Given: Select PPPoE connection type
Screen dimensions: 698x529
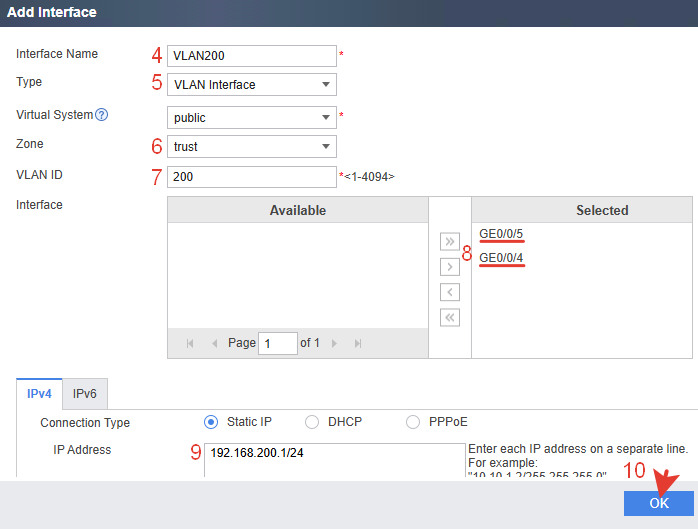Looking at the screenshot, I should coord(413,422).
